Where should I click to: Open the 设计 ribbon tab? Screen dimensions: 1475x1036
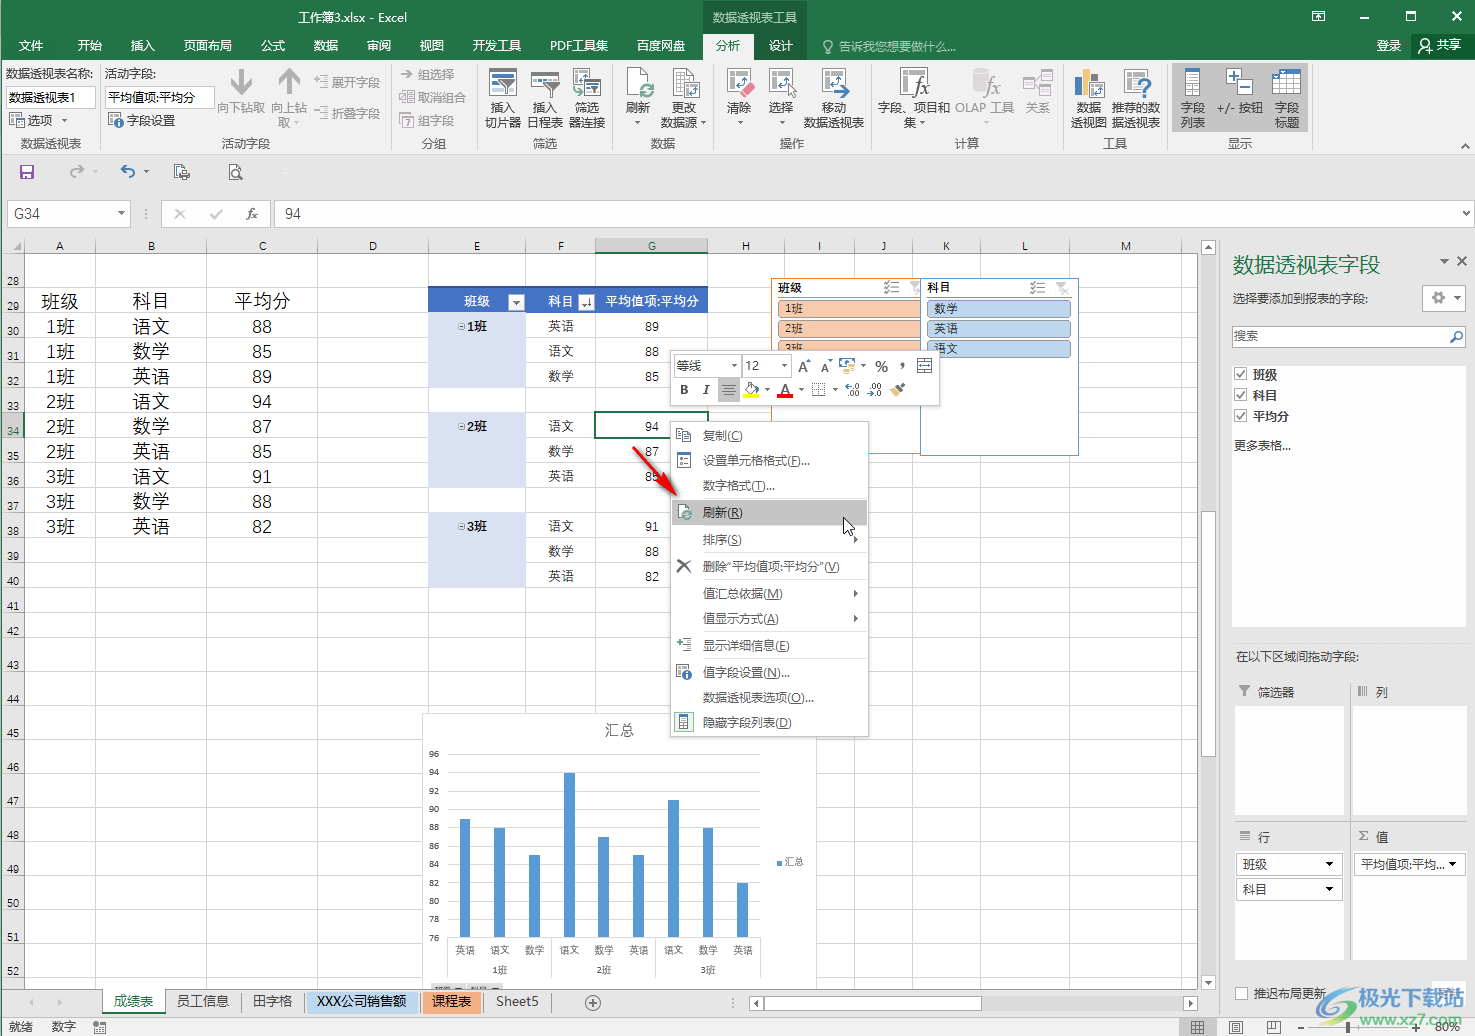(x=781, y=46)
